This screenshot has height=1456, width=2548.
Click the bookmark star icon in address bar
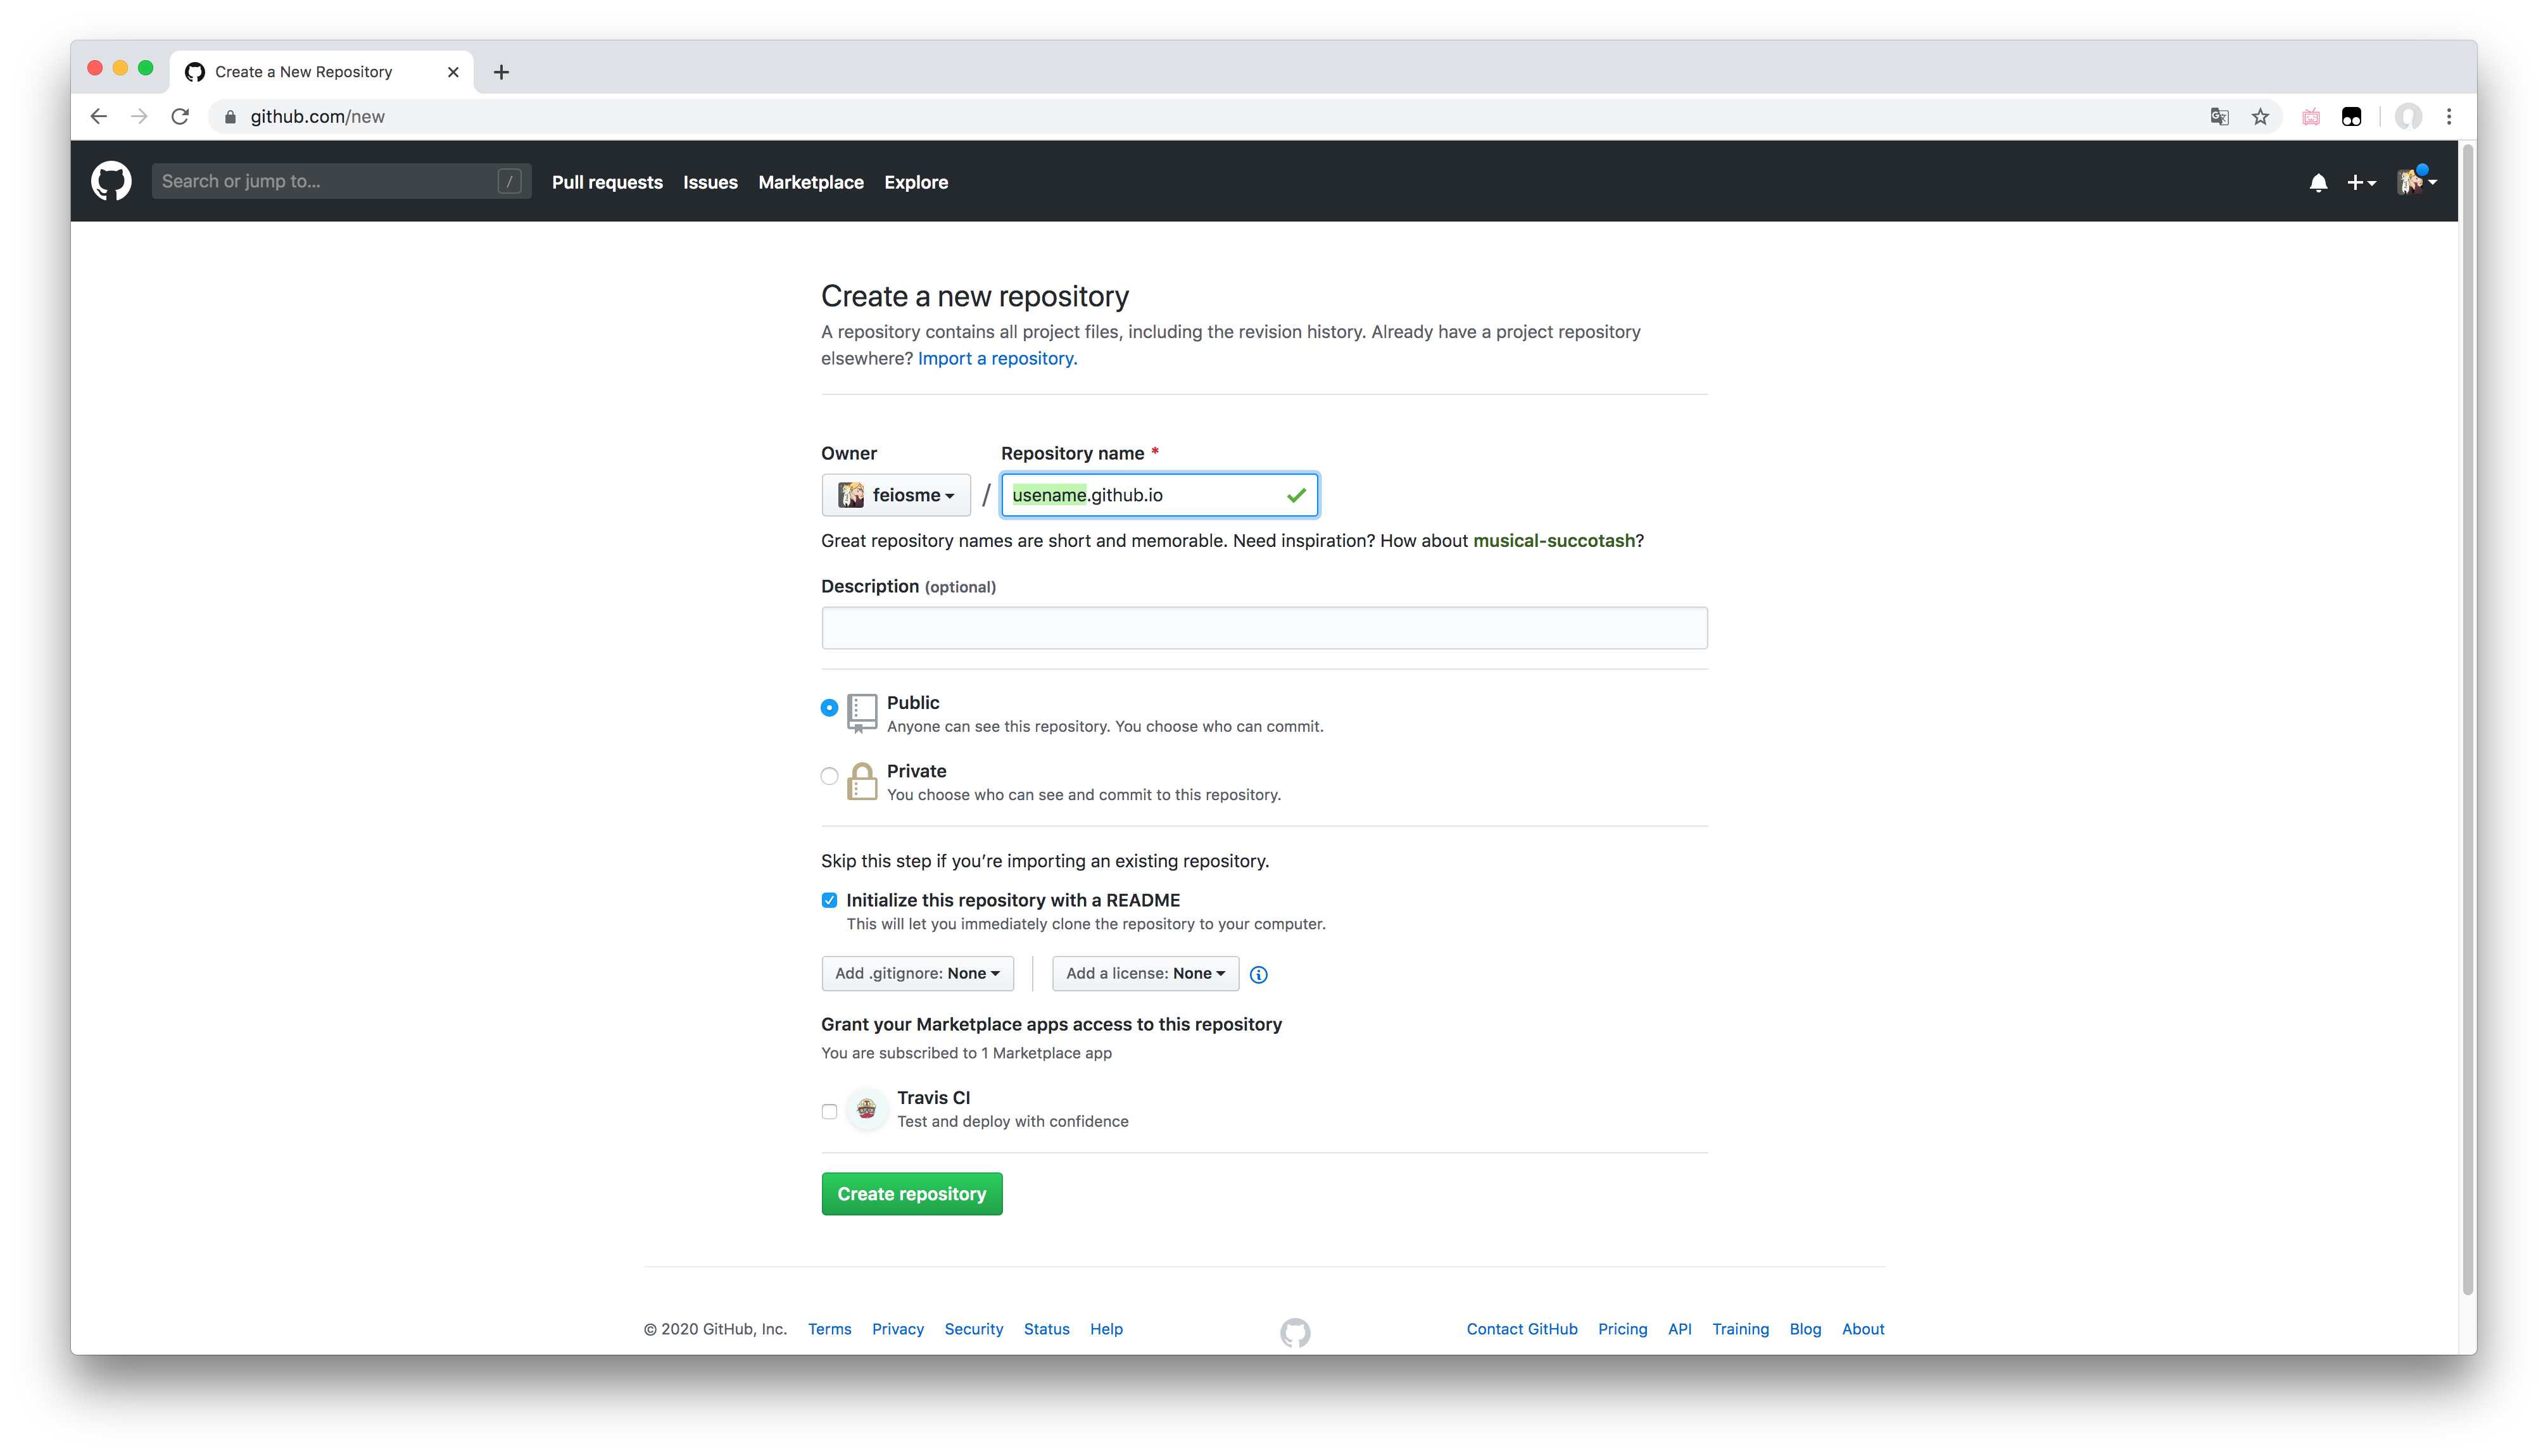coord(2260,117)
